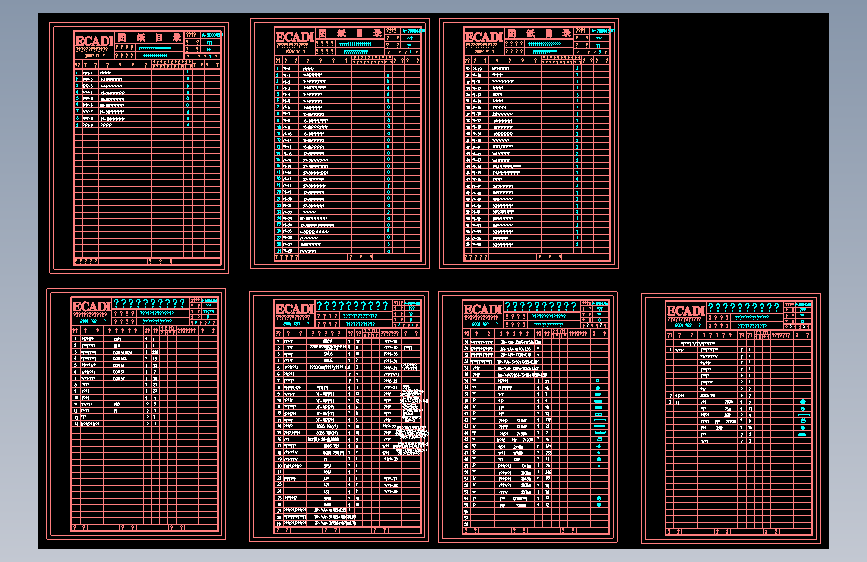Click the 图纸目录 heading on top-right sheet
Screen dimensions: 867x562
(x=539, y=34)
